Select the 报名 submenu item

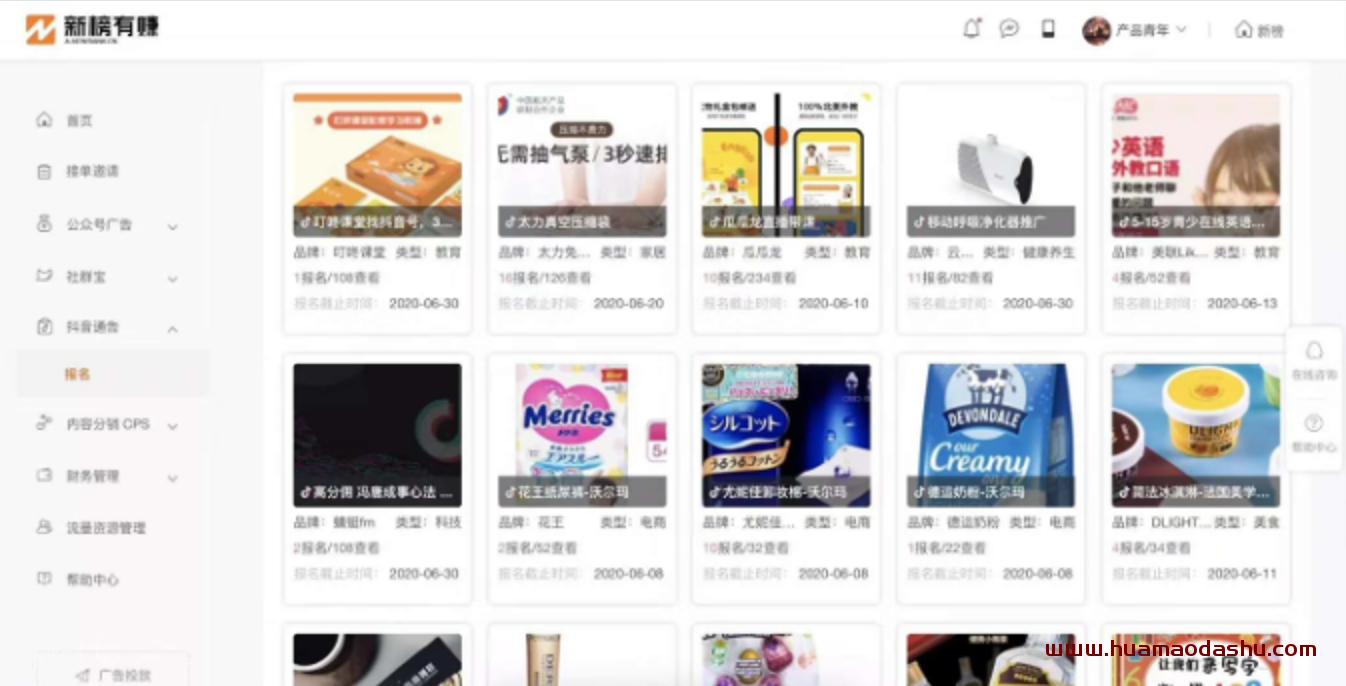[x=112, y=374]
